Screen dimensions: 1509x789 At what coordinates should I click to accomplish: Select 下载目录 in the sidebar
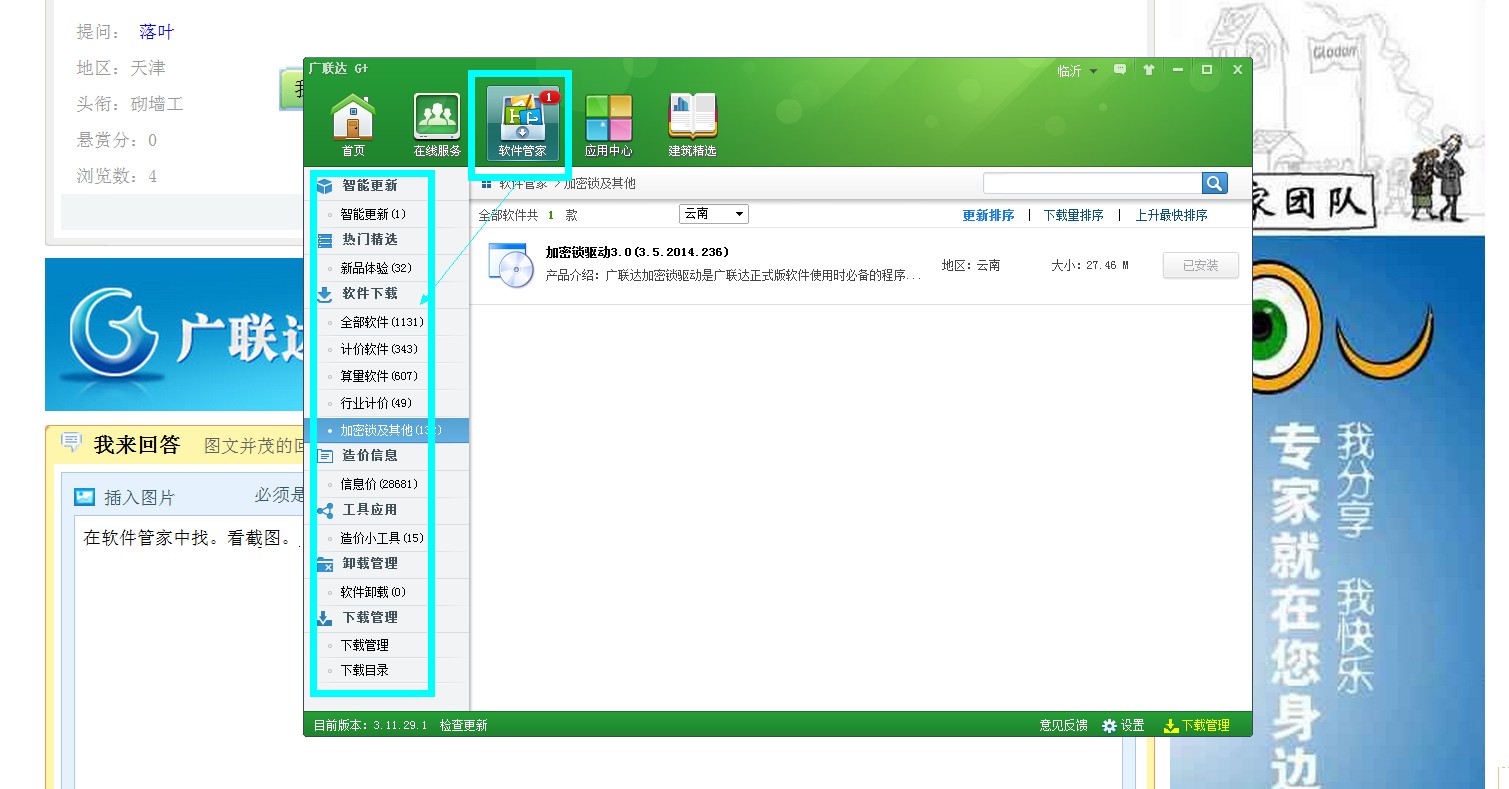coord(365,670)
